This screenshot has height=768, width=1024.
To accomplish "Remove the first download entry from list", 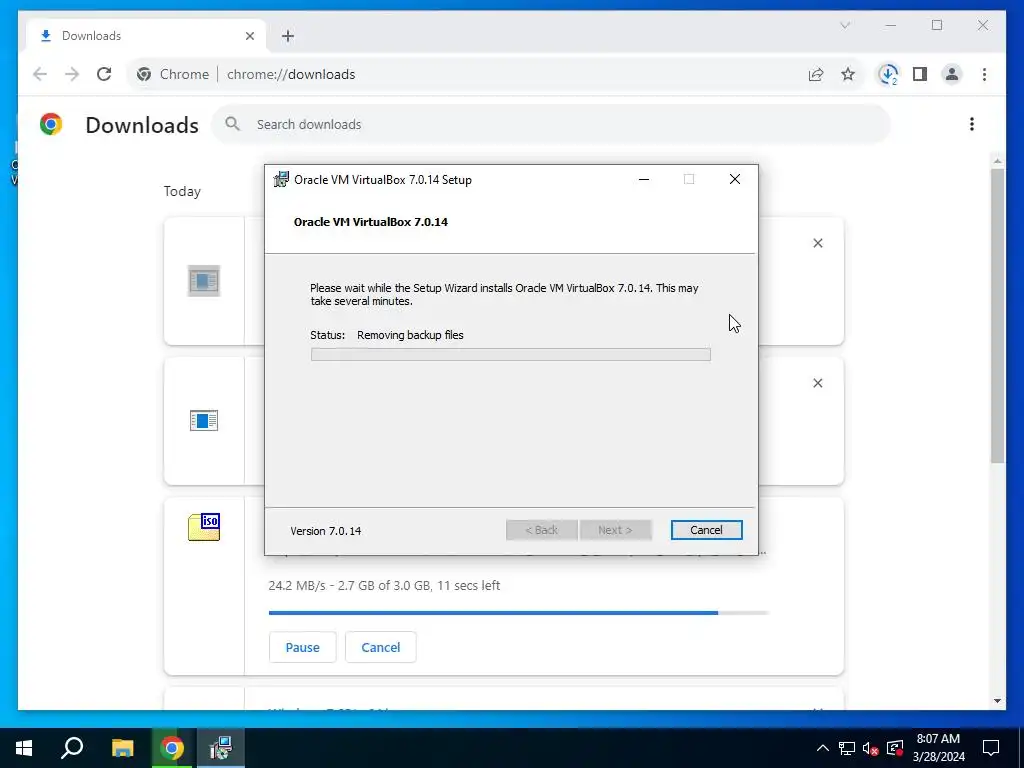I will tap(818, 243).
